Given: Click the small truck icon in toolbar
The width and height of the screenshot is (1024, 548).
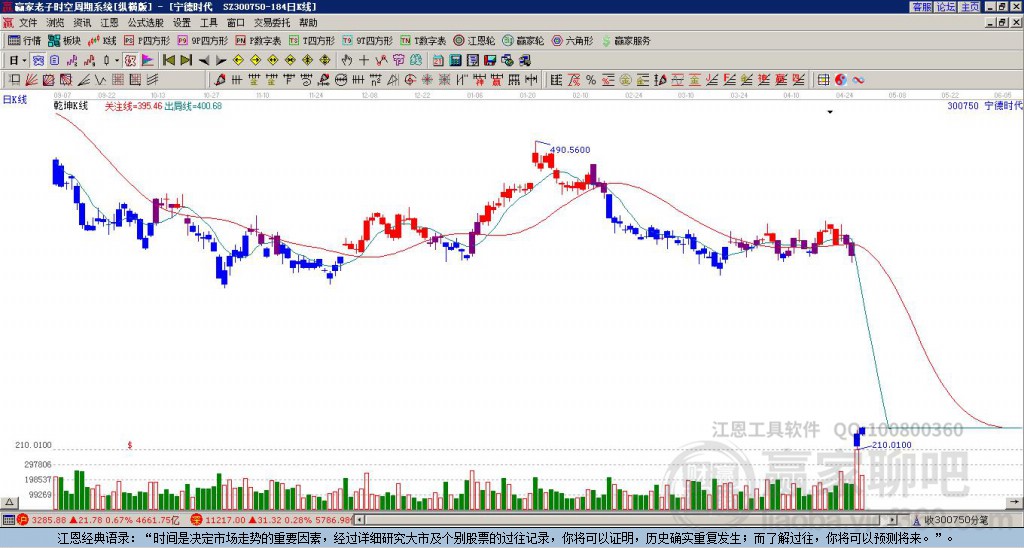Looking at the screenshot, I should point(525,60).
